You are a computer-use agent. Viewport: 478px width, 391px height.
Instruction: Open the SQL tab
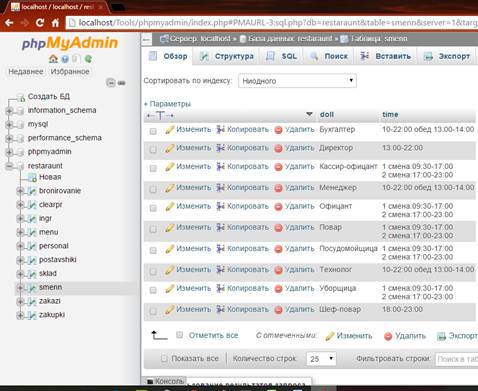tap(282, 56)
